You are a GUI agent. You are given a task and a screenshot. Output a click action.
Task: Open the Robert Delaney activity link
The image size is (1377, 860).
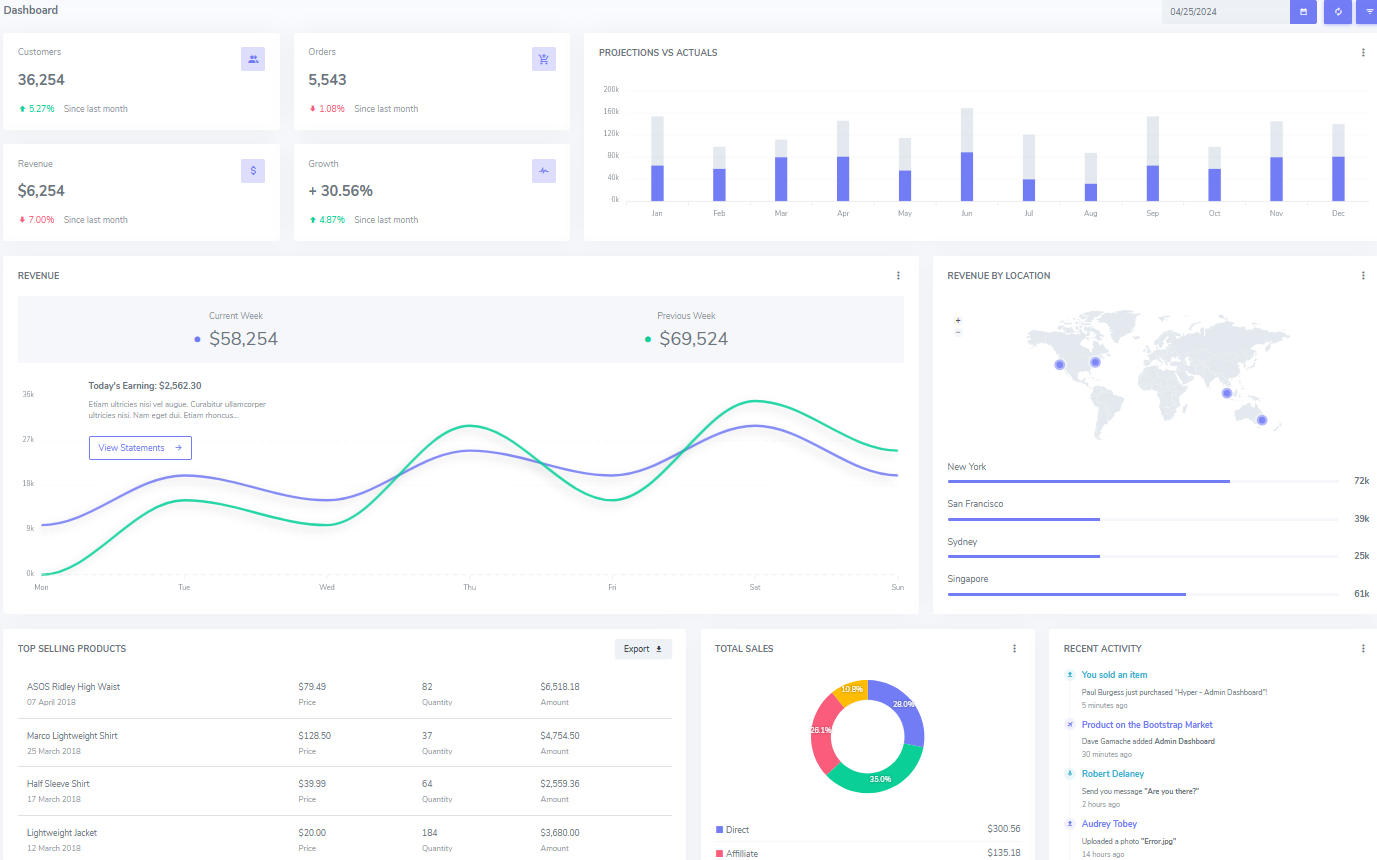1112,774
